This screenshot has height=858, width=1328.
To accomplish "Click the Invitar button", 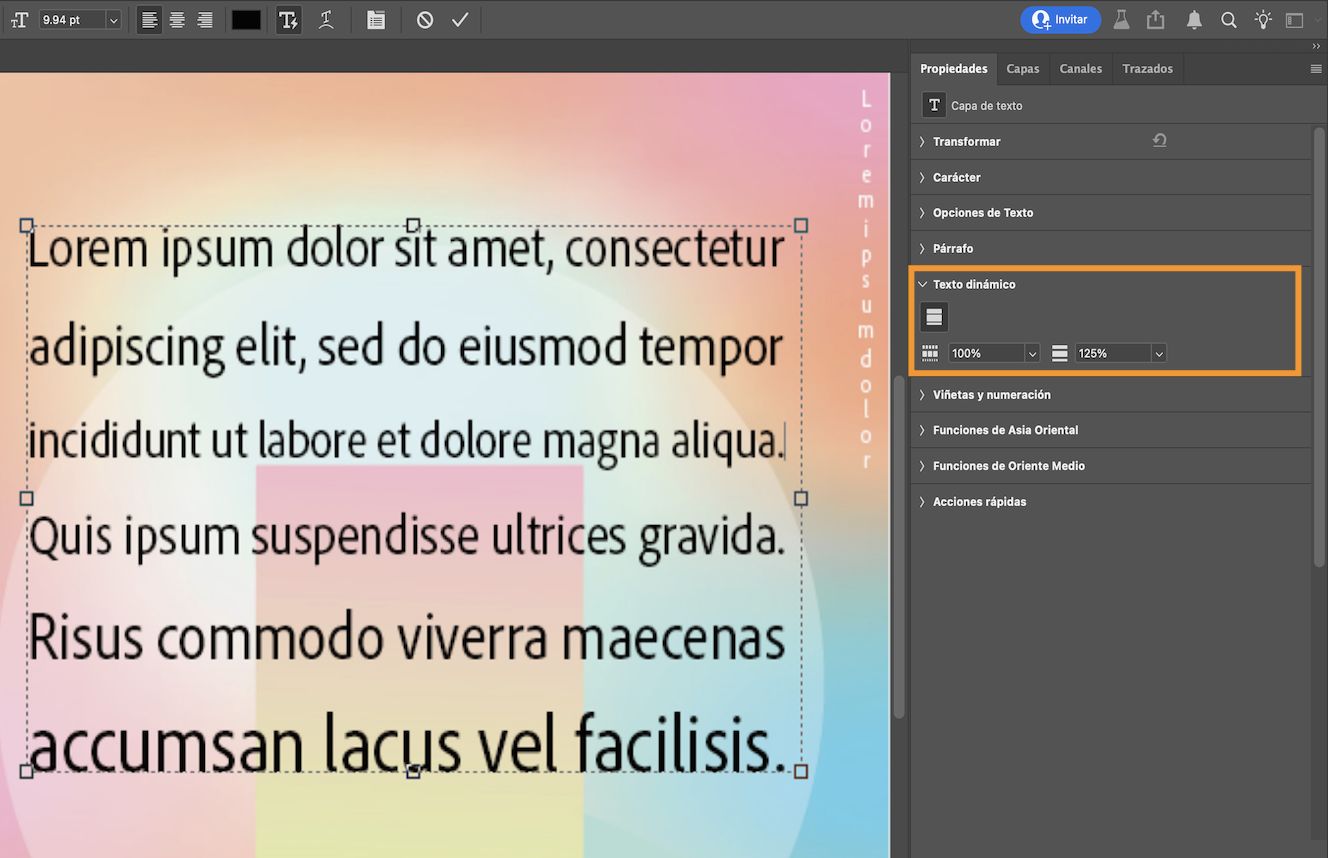I will pyautogui.click(x=1060, y=19).
